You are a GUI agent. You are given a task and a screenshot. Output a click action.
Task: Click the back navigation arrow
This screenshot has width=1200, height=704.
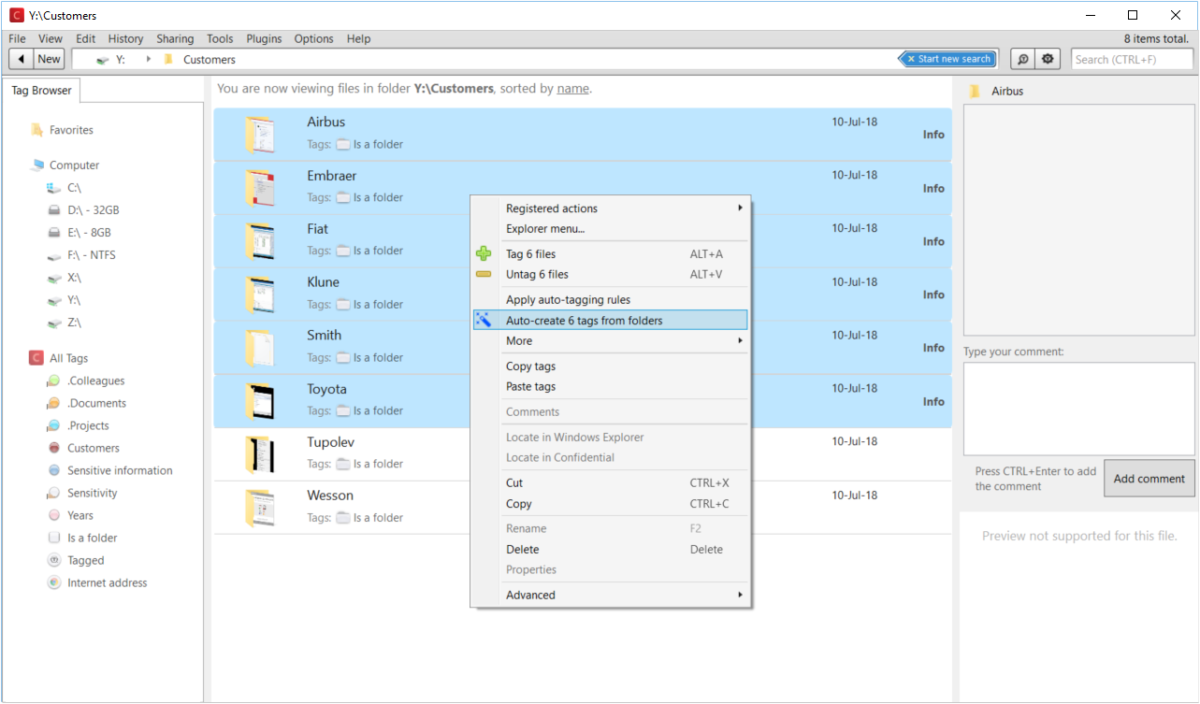(x=20, y=58)
